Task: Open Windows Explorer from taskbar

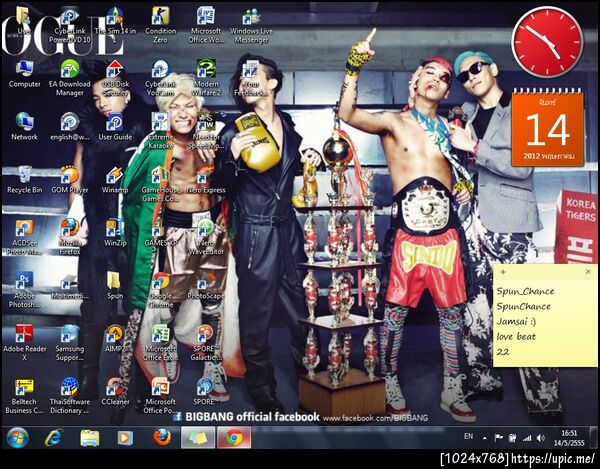Action: click(90, 438)
